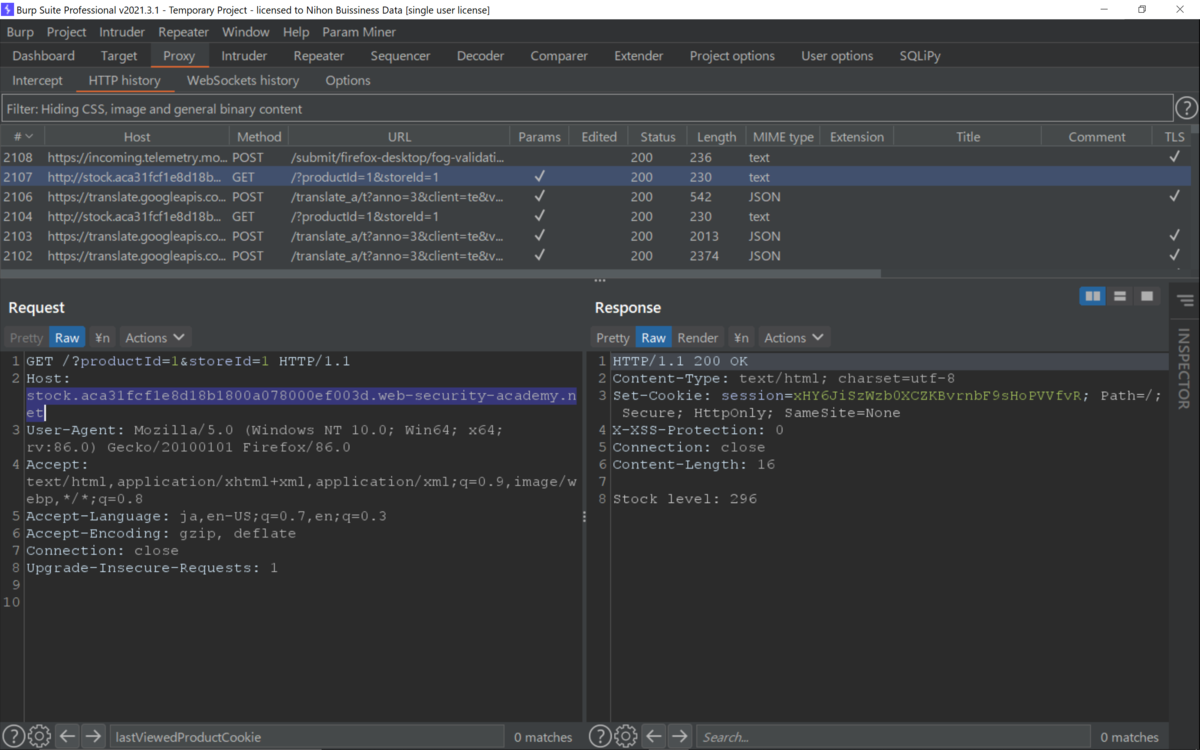
Task: Switch Response view to Render
Action: tap(698, 337)
